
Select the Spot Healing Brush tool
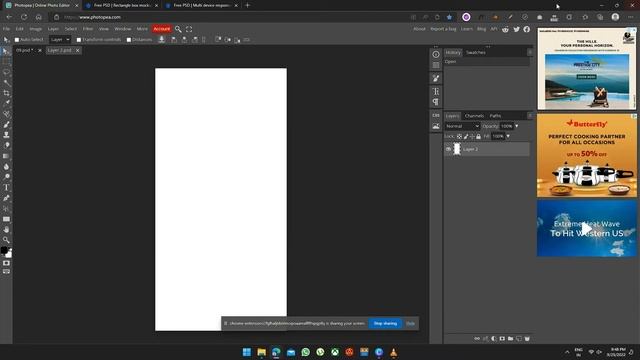[x=6, y=114]
